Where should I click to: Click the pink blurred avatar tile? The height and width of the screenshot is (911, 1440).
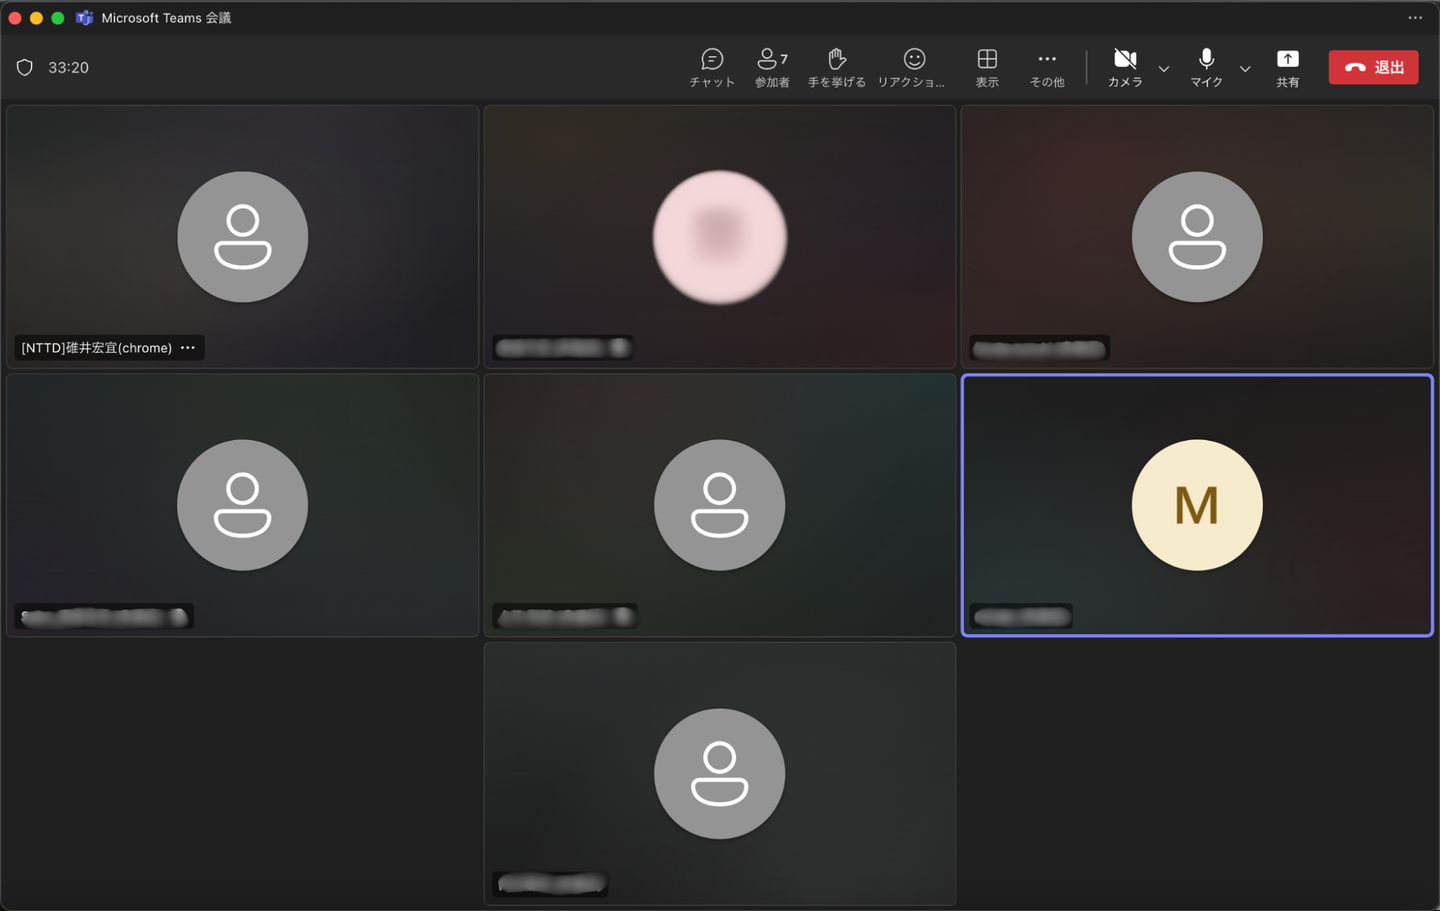(x=719, y=237)
